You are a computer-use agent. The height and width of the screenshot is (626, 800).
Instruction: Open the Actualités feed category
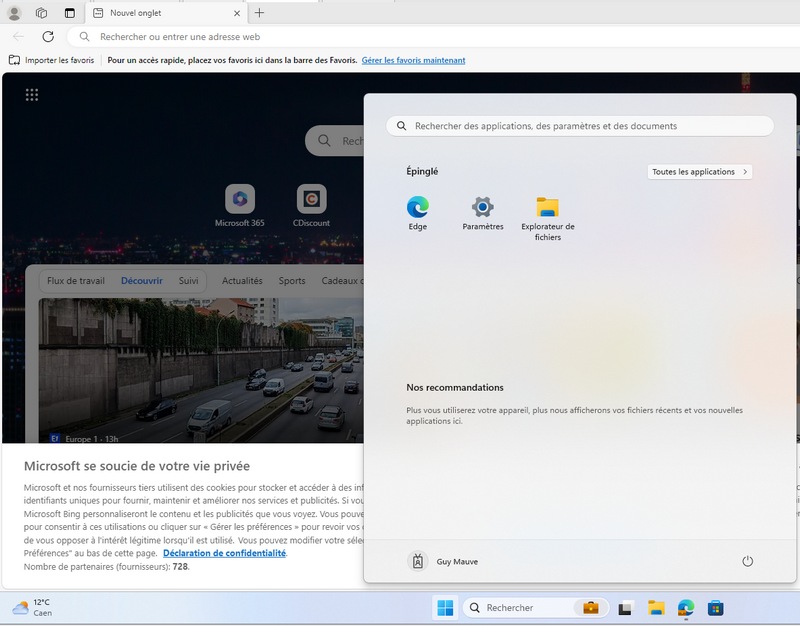242,281
